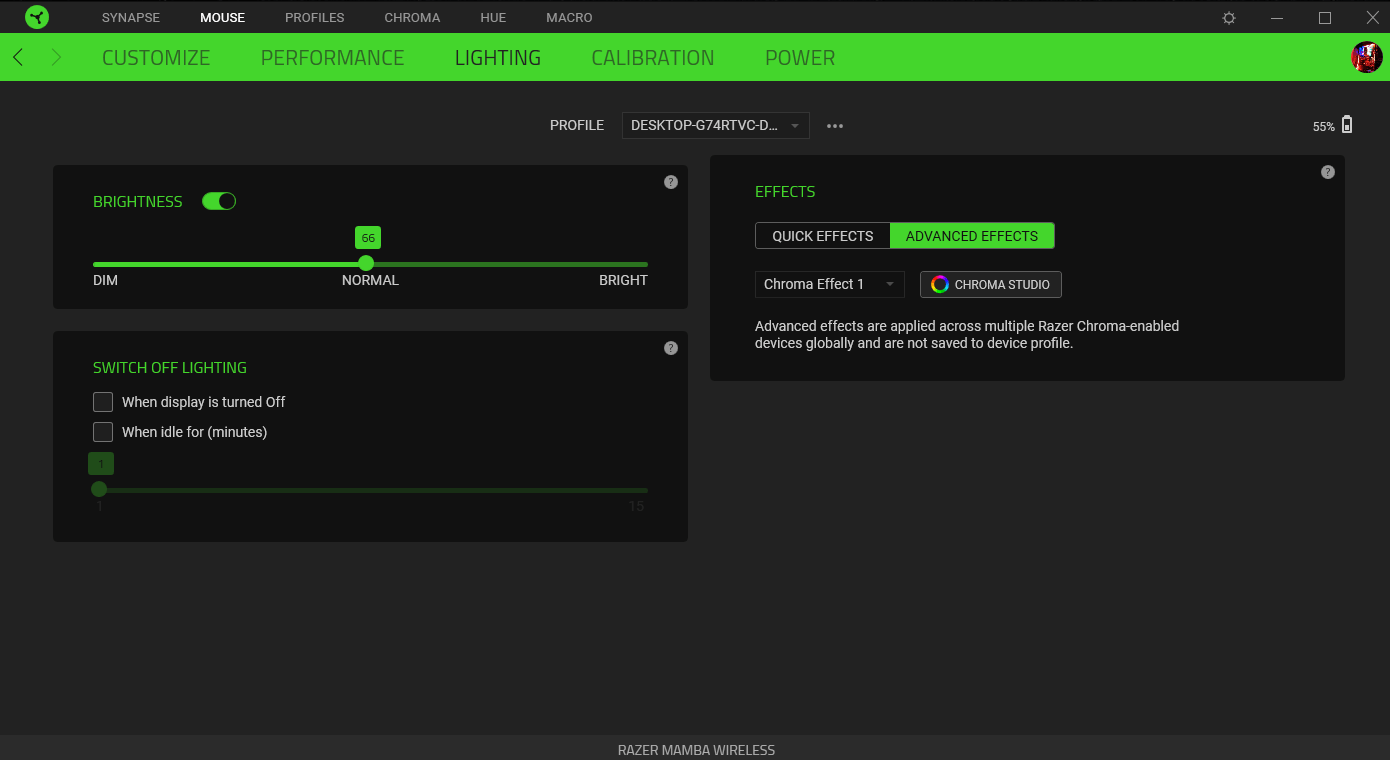The width and height of the screenshot is (1390, 760).
Task: Toggle the Brightness switch off
Action: [219, 201]
